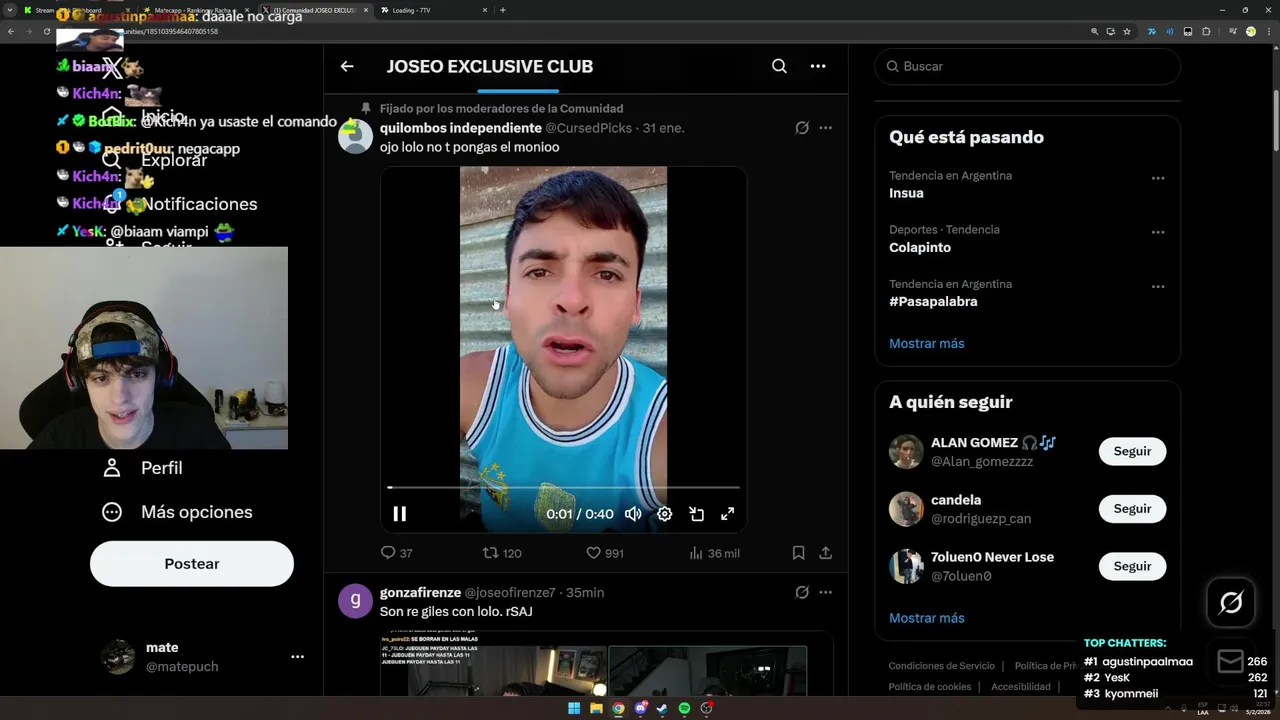
Task: Open Notificaciones in sidebar
Action: (x=180, y=204)
